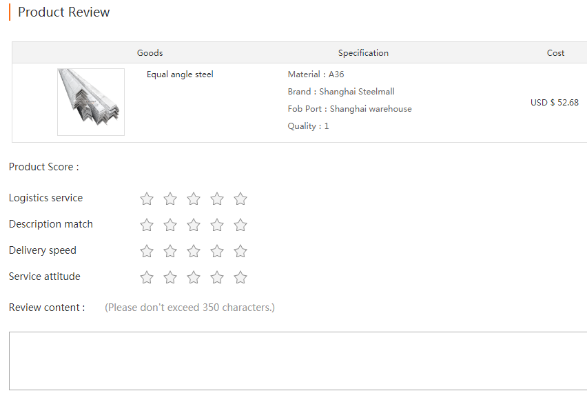Click into the Review content text box
Viewport: 587px width, 393px height.
298,361
